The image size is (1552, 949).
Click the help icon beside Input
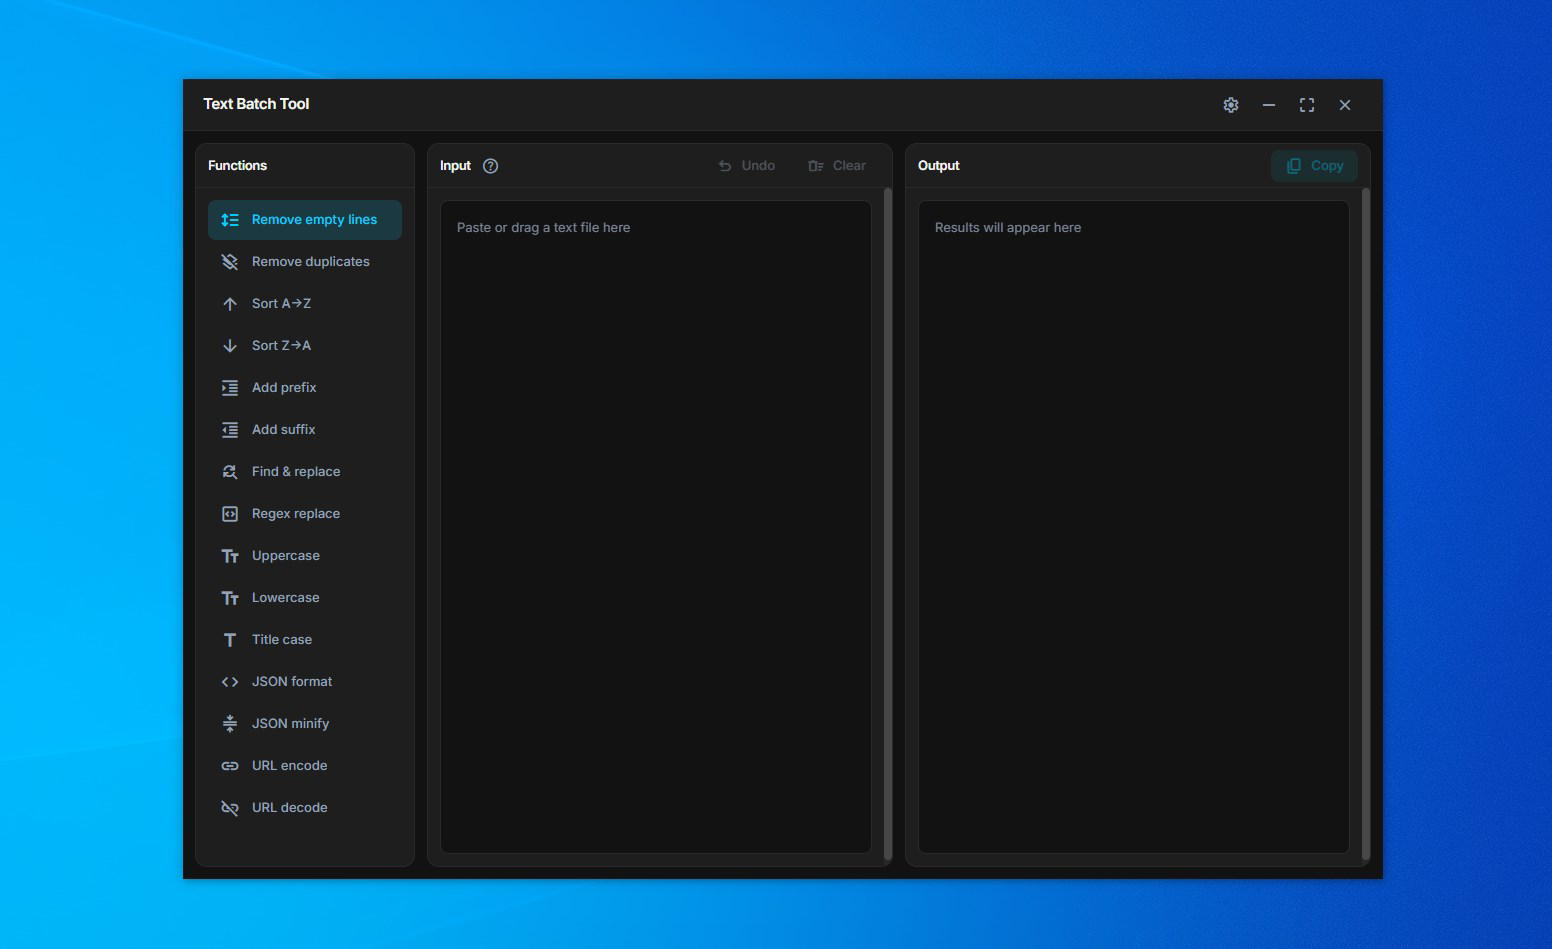point(491,166)
